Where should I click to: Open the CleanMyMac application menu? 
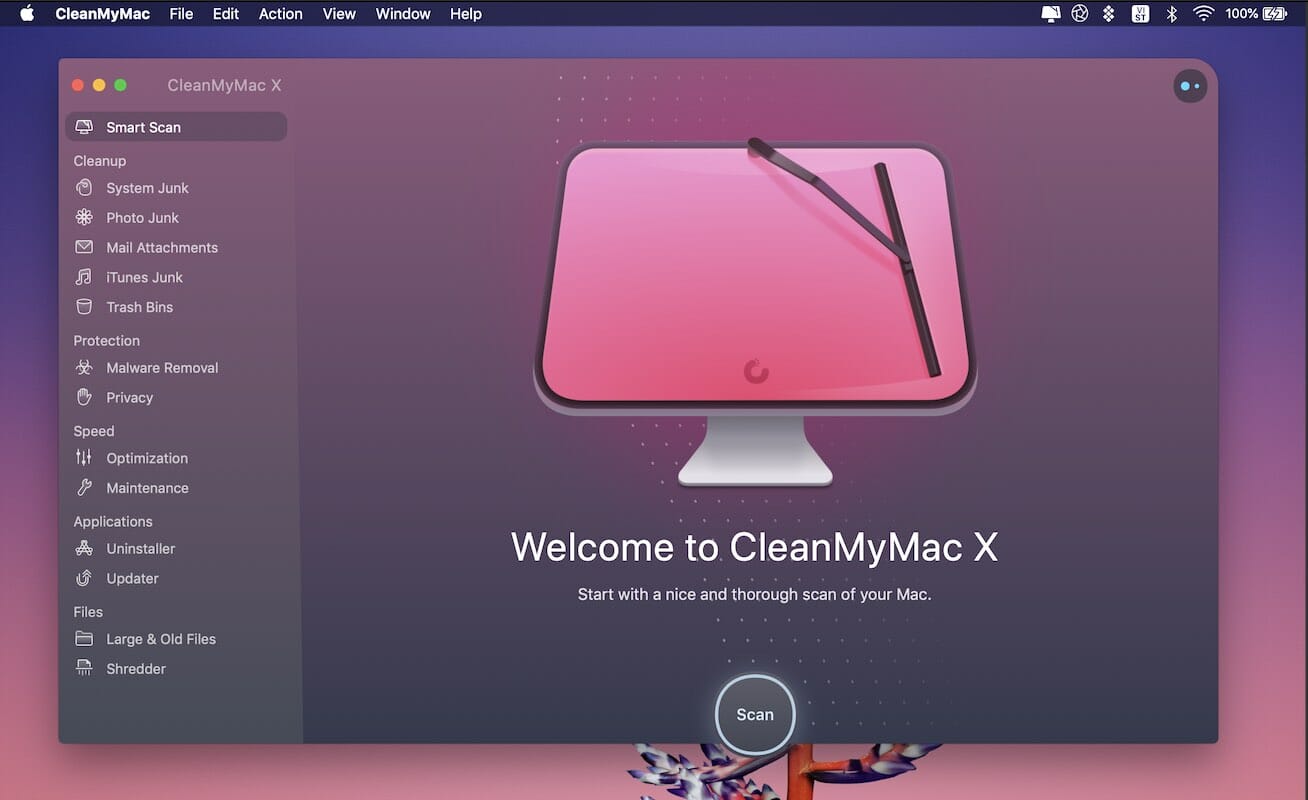point(103,14)
